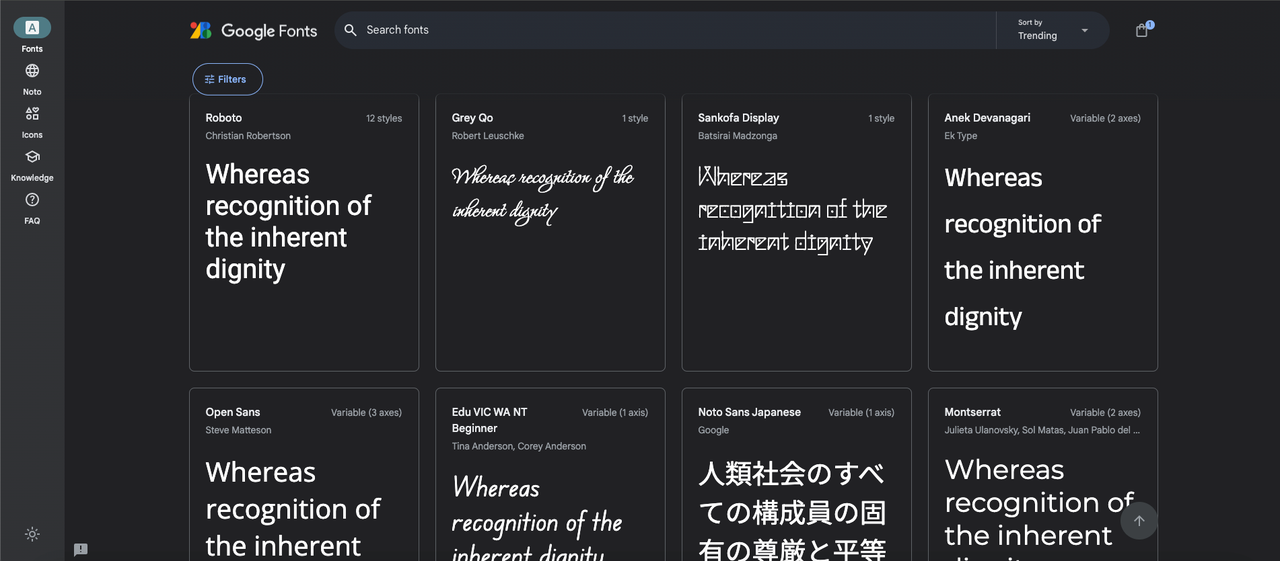This screenshot has width=1280, height=561.
Task: Click the Variable (1 axis) label on Noto Sans Japanese
Action: (861, 412)
